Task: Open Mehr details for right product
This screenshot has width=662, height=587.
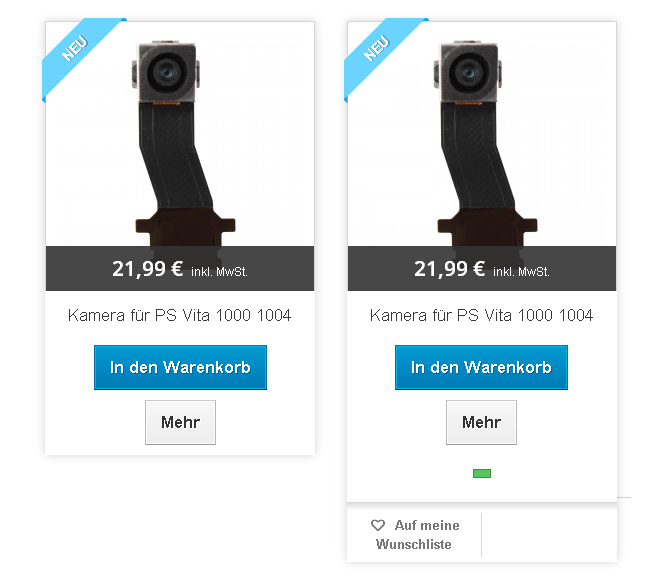Action: [481, 422]
